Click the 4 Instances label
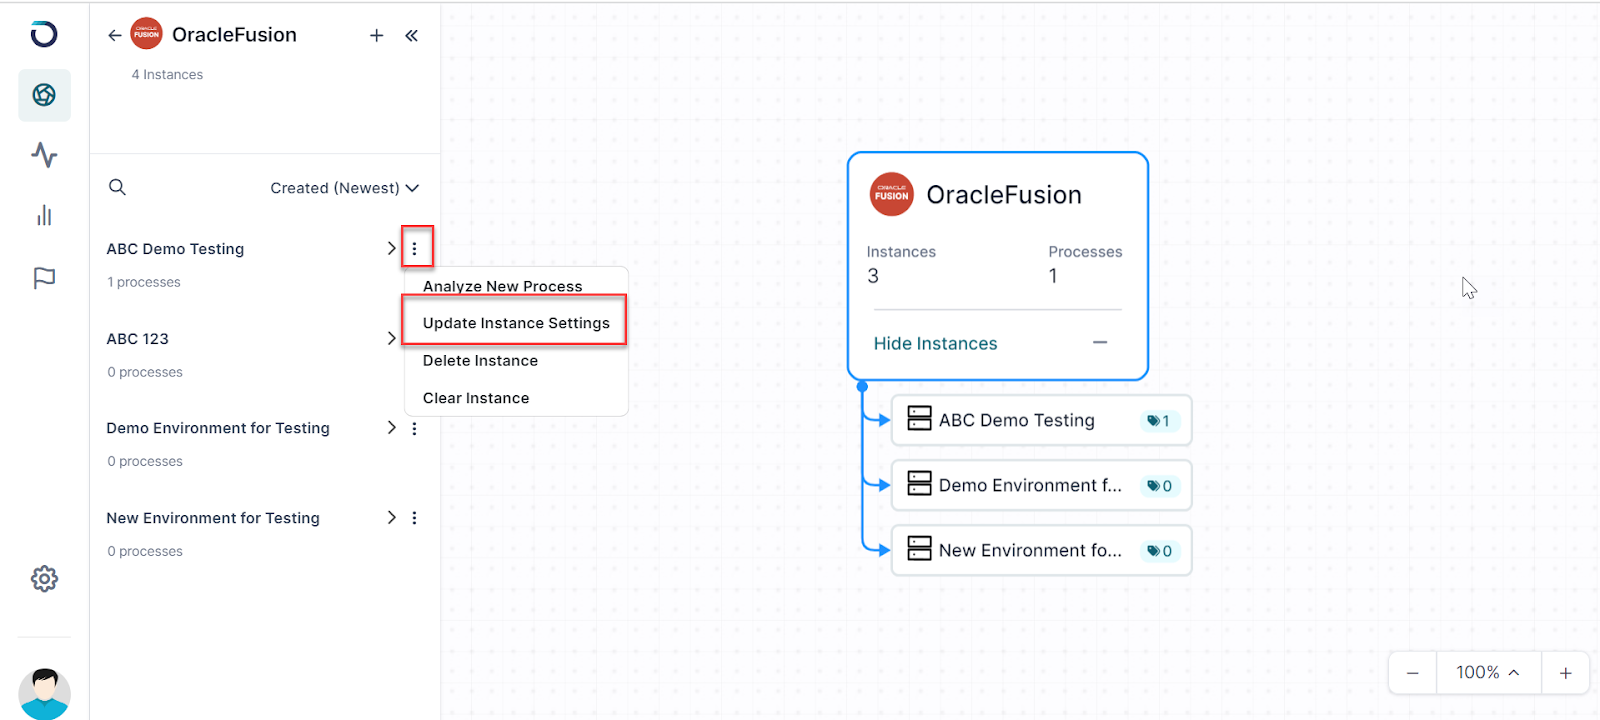The width and height of the screenshot is (1600, 720). pyautogui.click(x=167, y=75)
